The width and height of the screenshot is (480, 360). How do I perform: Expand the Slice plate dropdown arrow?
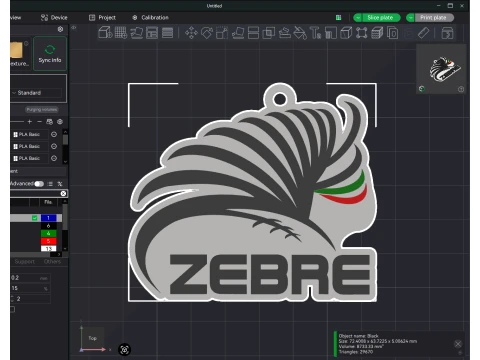(x=358, y=18)
